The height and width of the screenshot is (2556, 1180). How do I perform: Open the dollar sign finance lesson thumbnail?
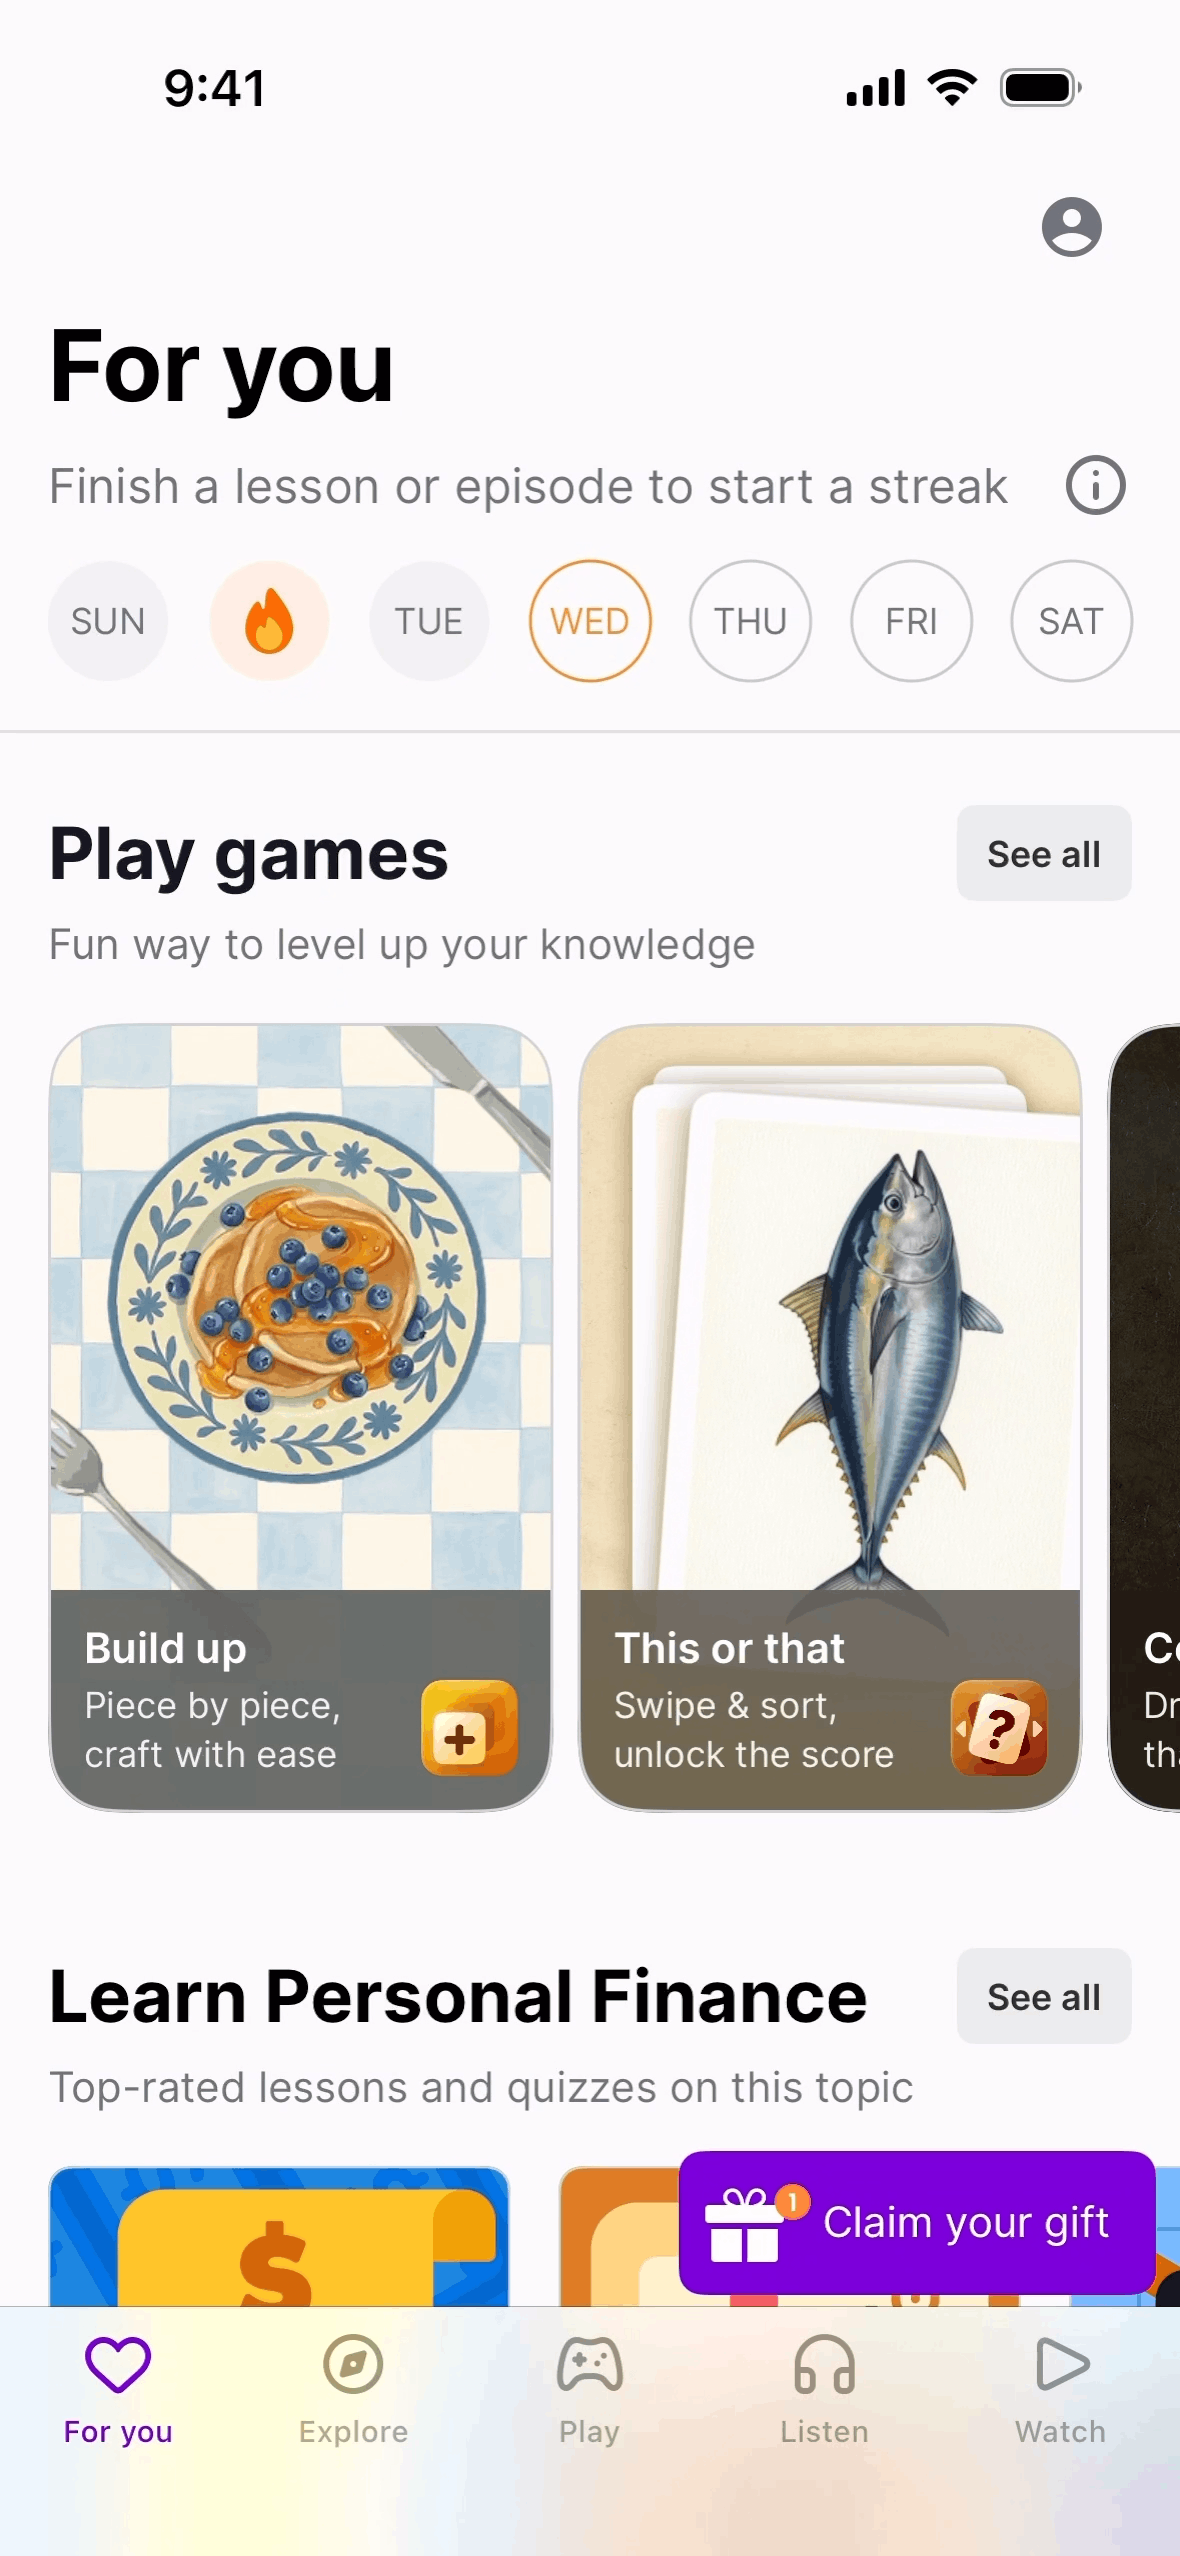[279, 2237]
